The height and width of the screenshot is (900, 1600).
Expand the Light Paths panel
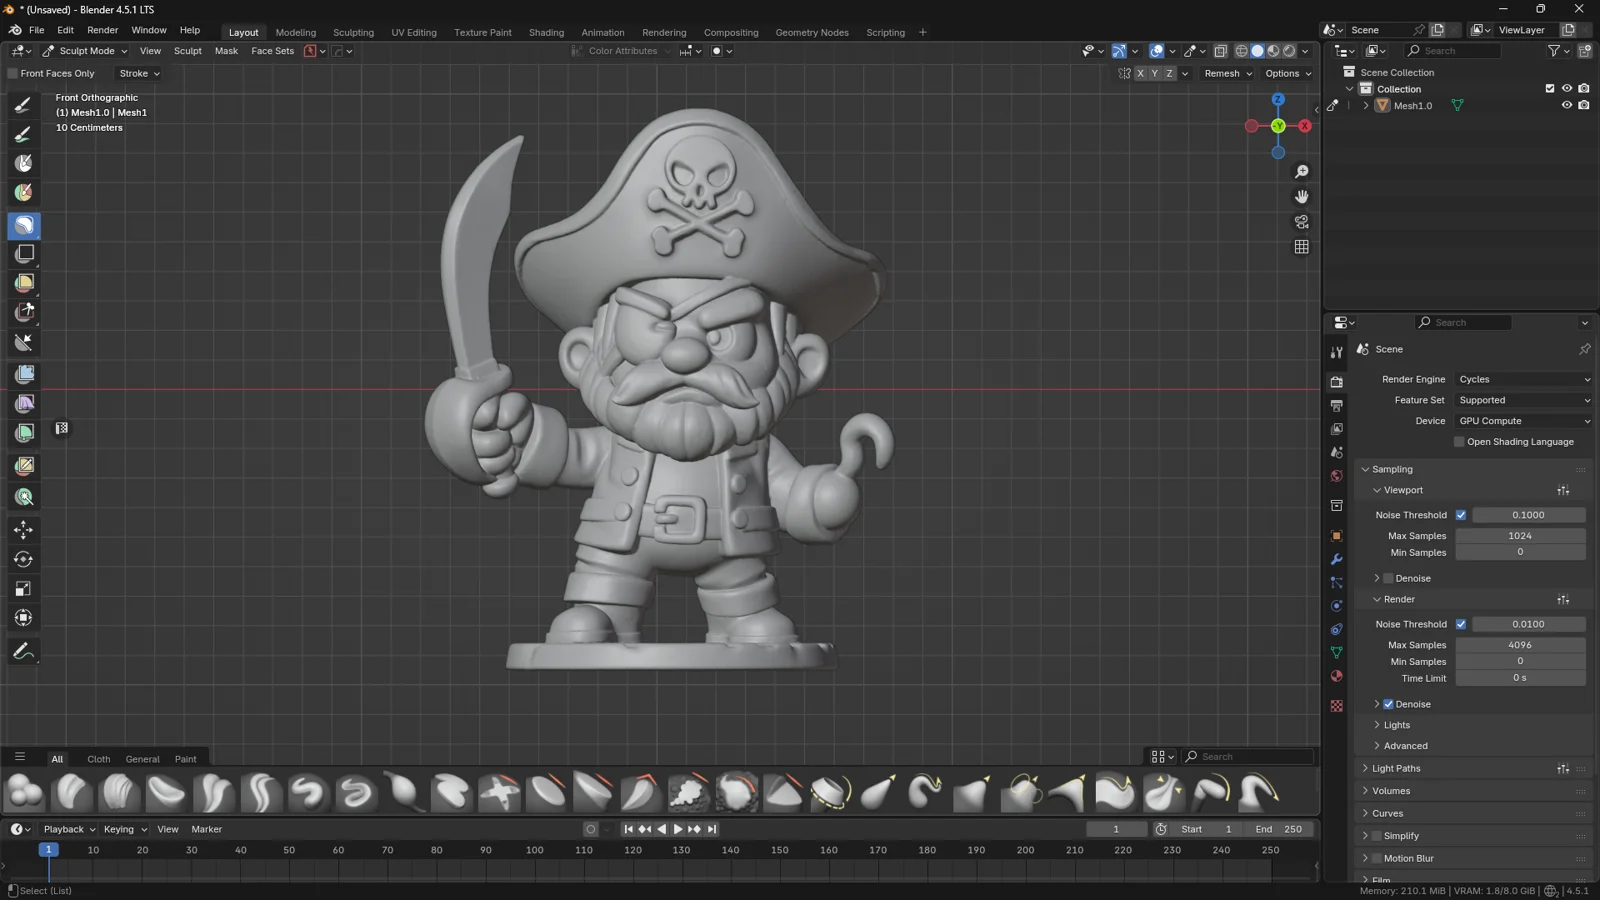(x=1395, y=769)
